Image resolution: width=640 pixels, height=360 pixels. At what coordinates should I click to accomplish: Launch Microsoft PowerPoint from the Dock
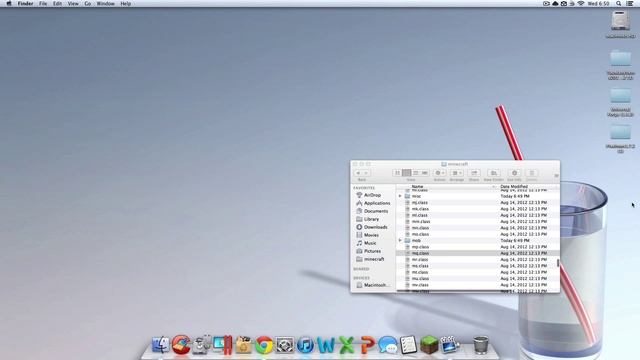(x=367, y=345)
